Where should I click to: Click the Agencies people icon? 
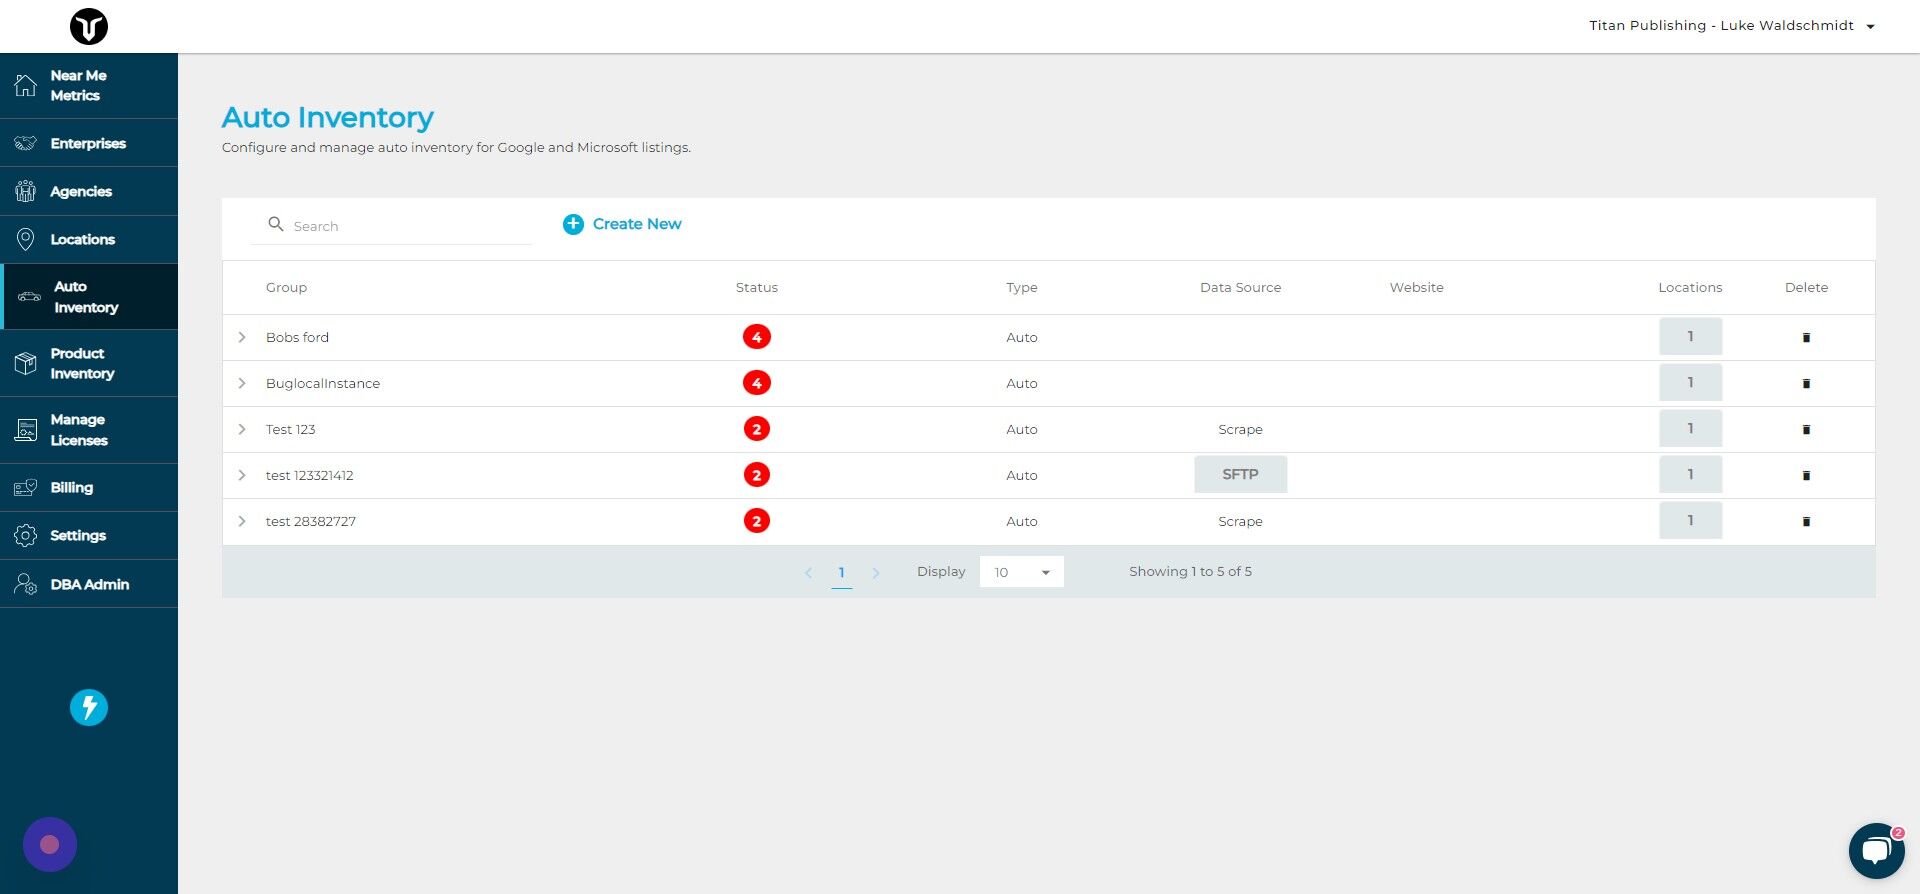tap(25, 191)
